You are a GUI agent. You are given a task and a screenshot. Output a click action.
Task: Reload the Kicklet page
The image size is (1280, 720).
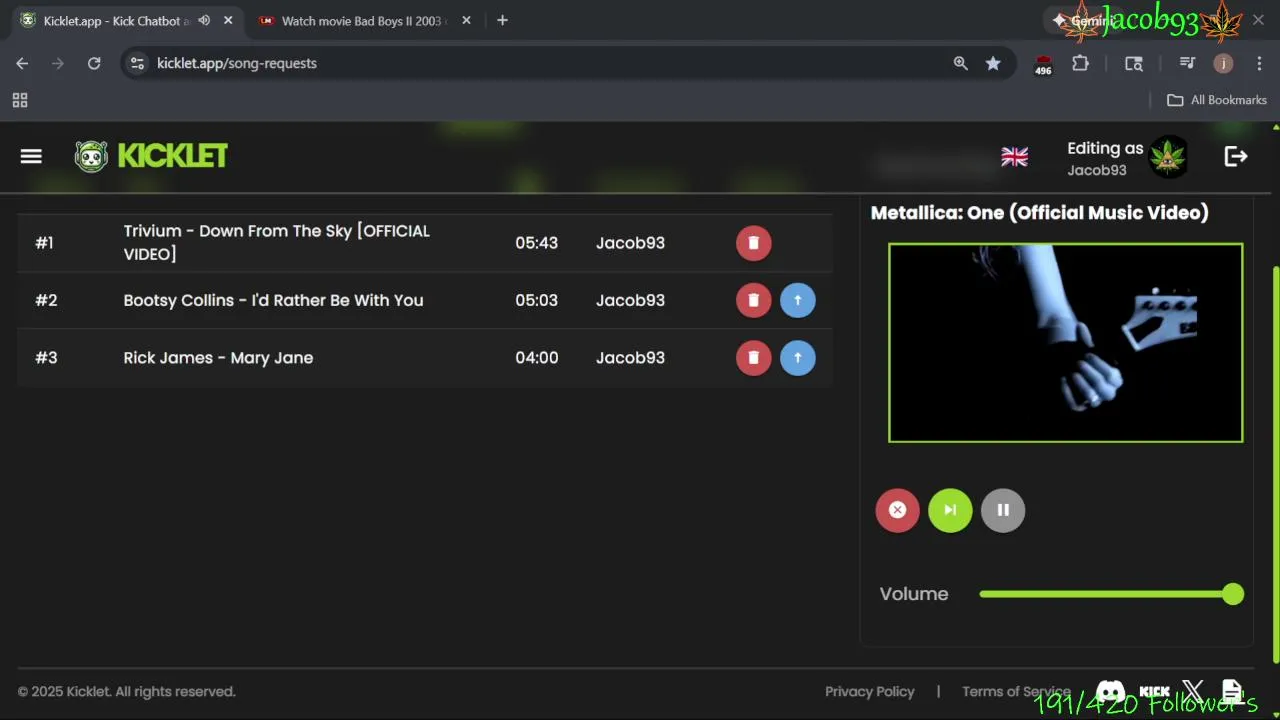[94, 63]
